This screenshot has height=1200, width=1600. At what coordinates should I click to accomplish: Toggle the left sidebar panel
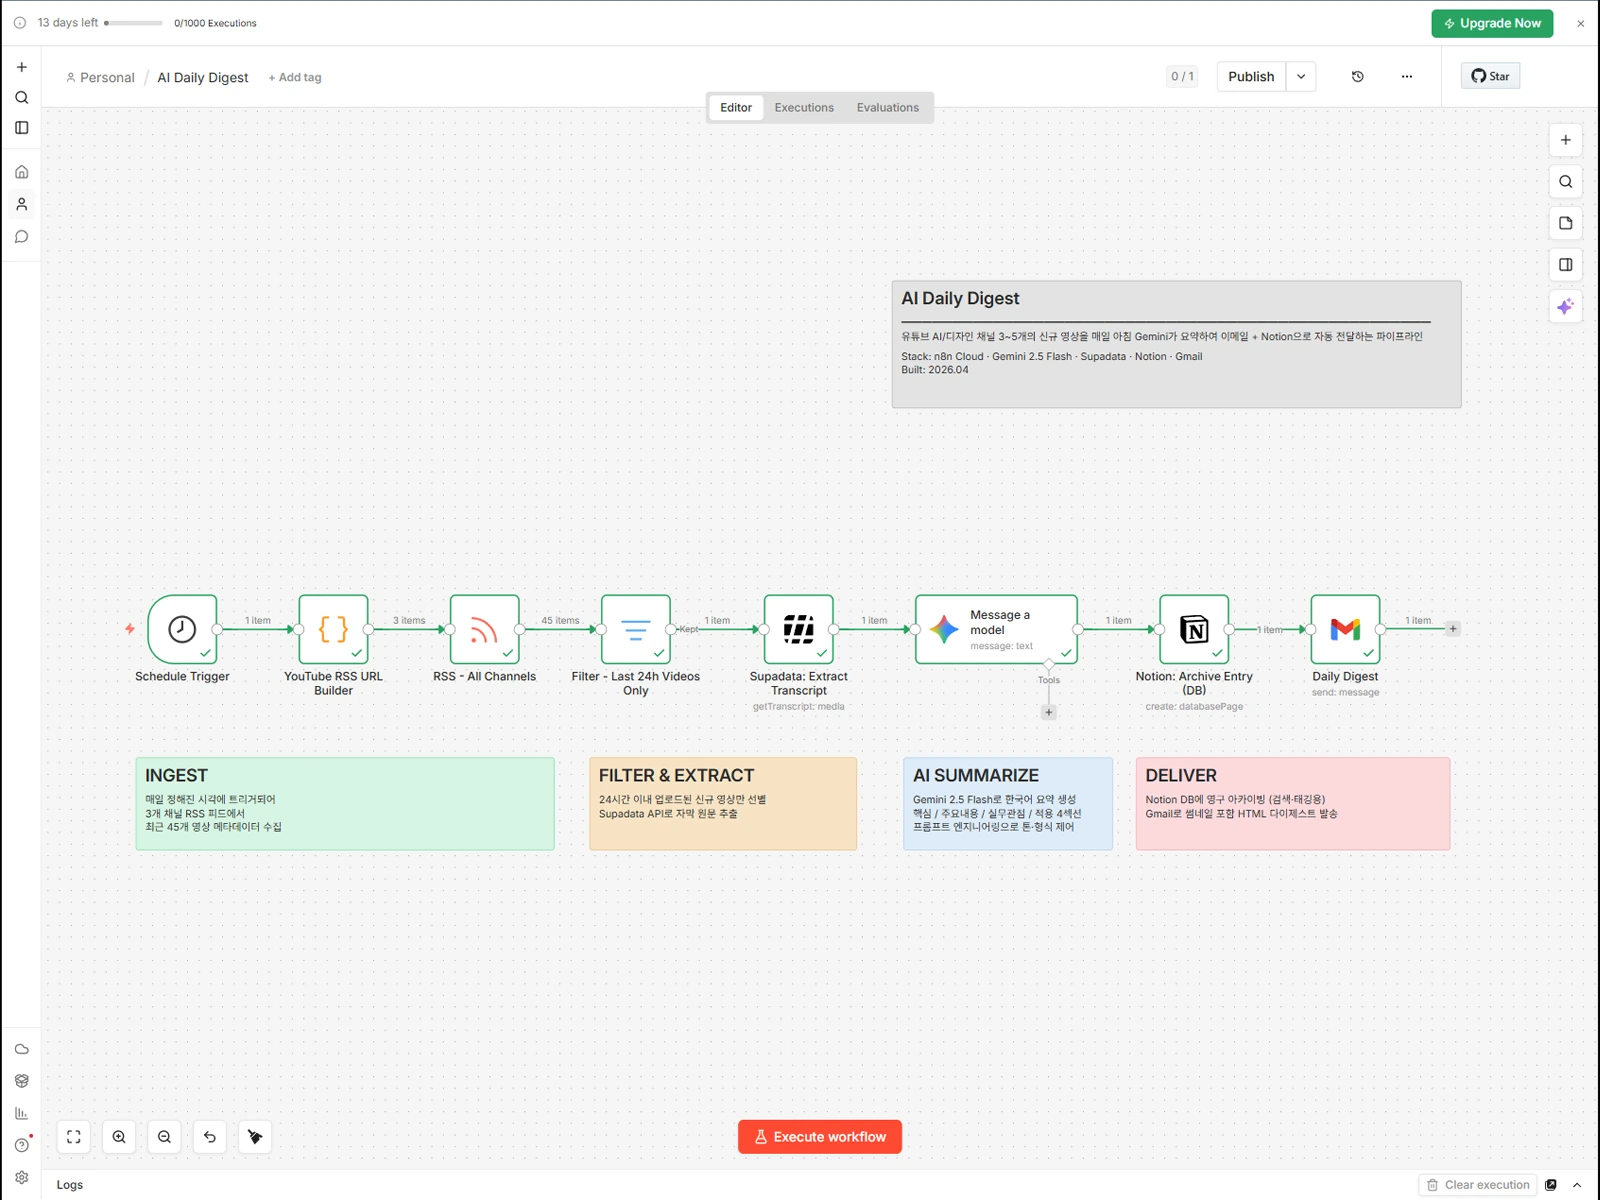click(22, 128)
